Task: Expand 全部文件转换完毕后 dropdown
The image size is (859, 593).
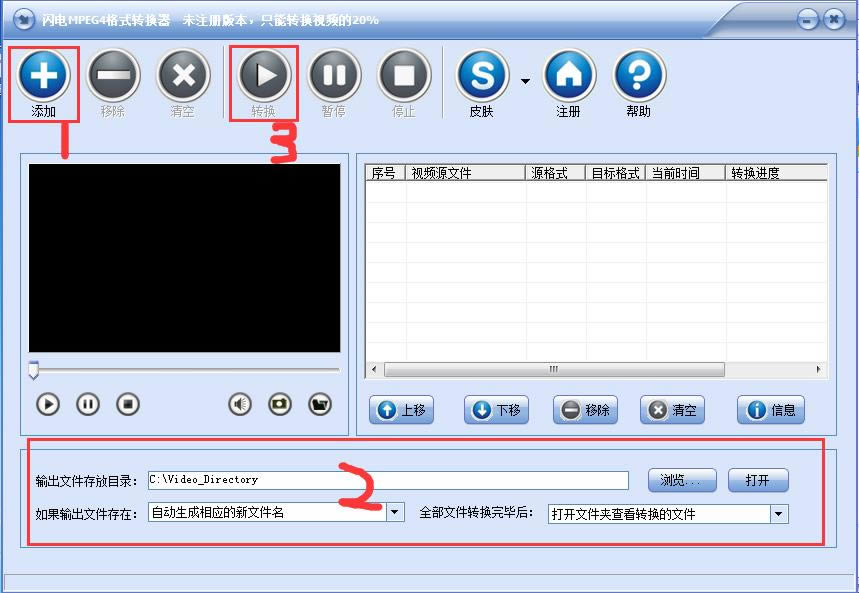Action: (x=779, y=514)
